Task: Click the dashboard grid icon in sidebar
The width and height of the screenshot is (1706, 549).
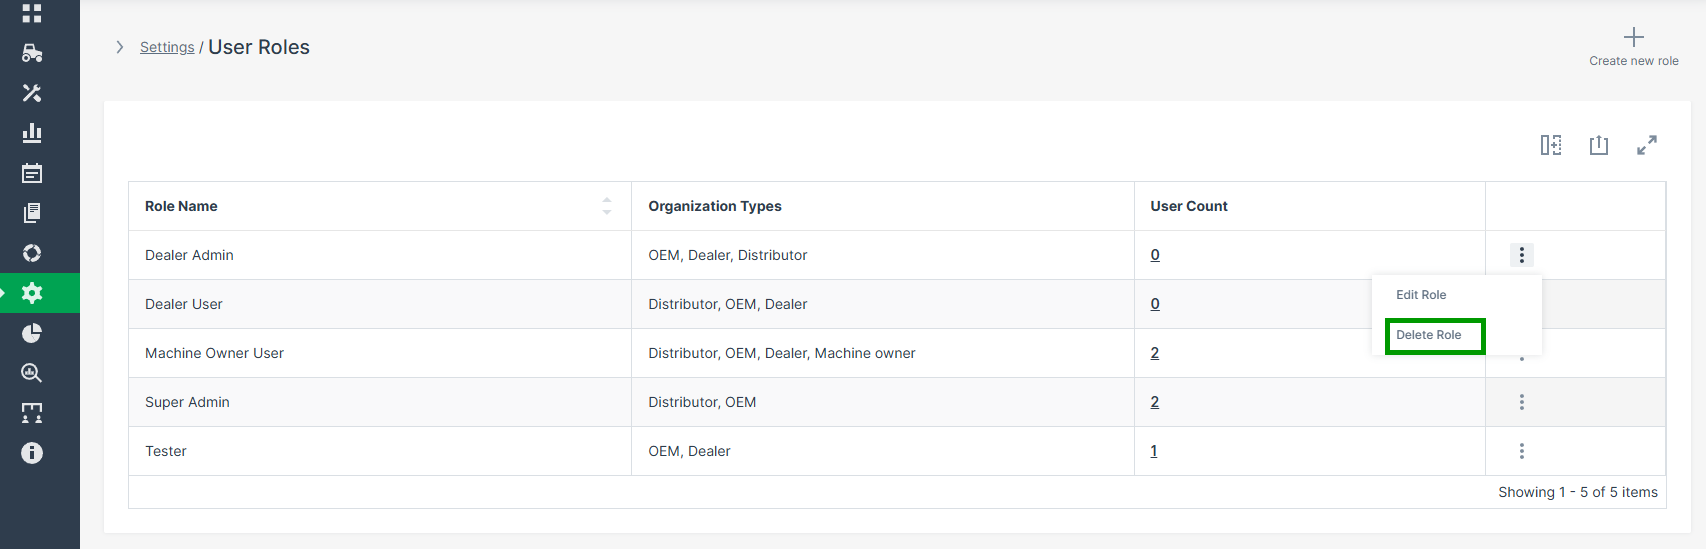Action: (32, 13)
